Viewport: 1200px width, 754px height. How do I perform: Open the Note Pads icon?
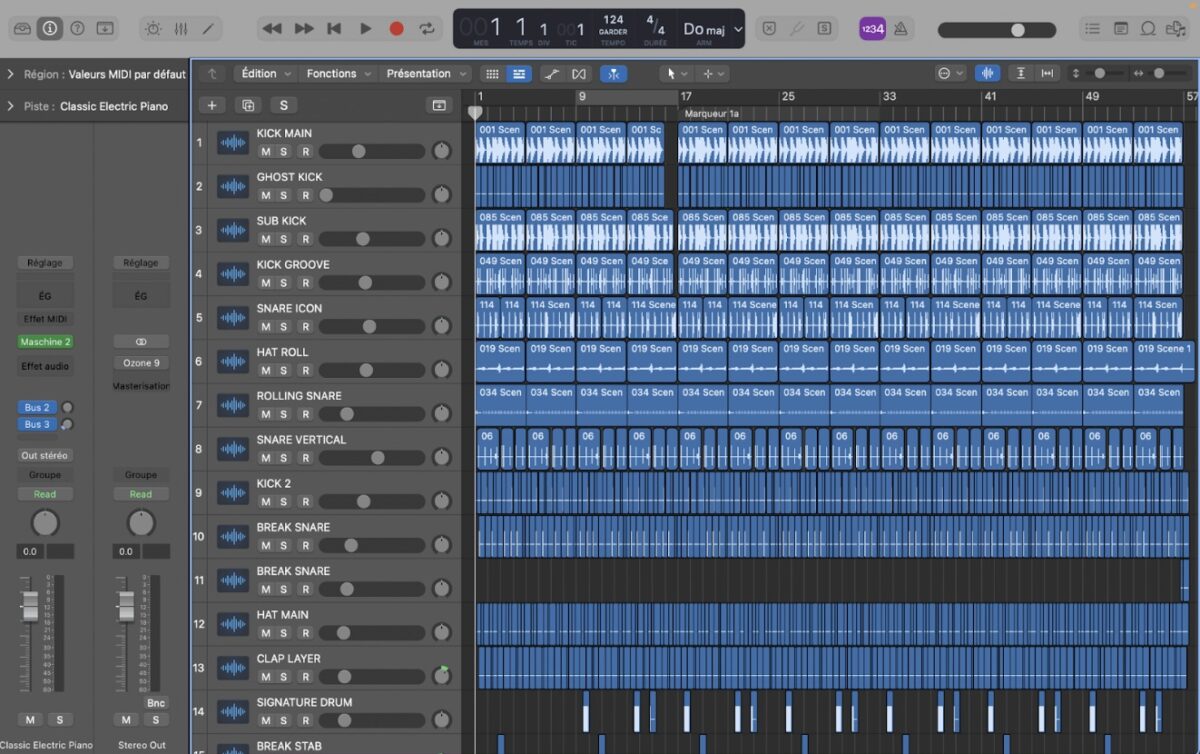pyautogui.click(x=1121, y=29)
